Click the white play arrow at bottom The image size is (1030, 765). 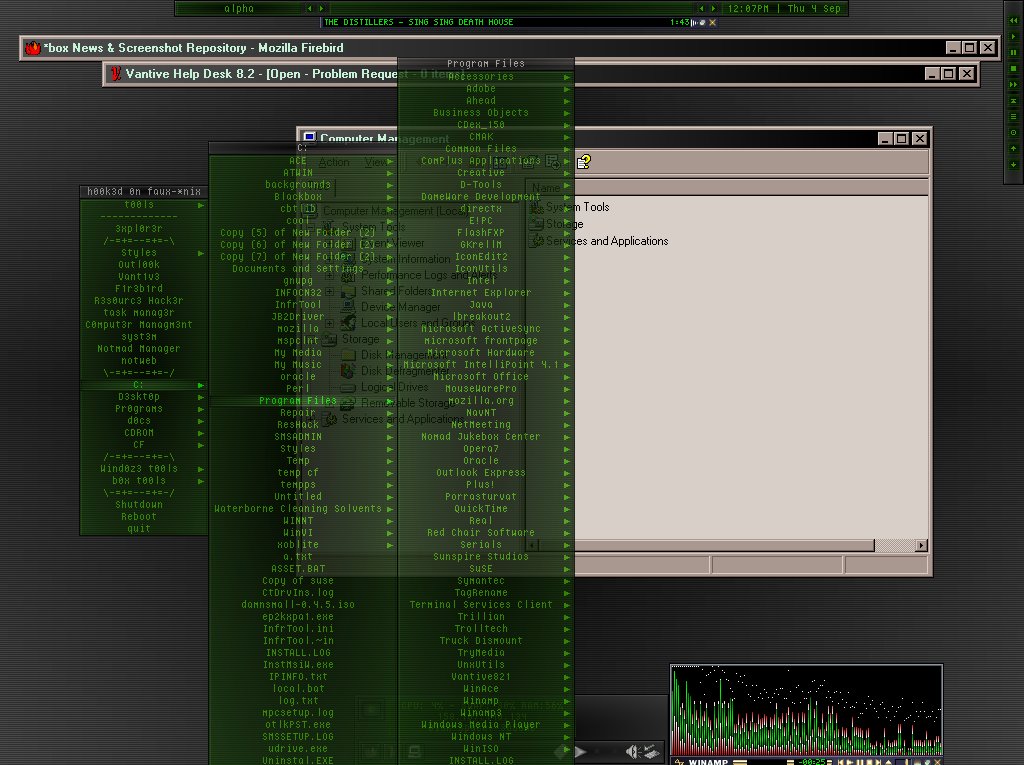[581, 751]
